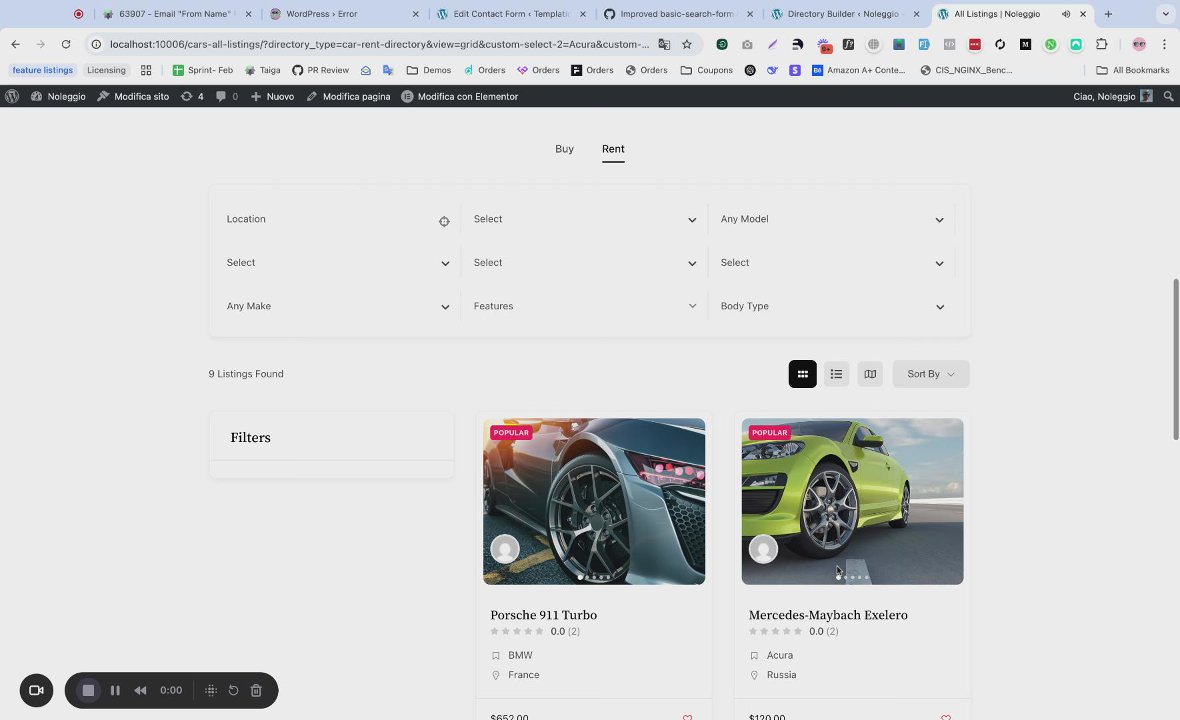This screenshot has height=720, width=1180.
Task: Use current location crosshair icon
Action: 444,221
